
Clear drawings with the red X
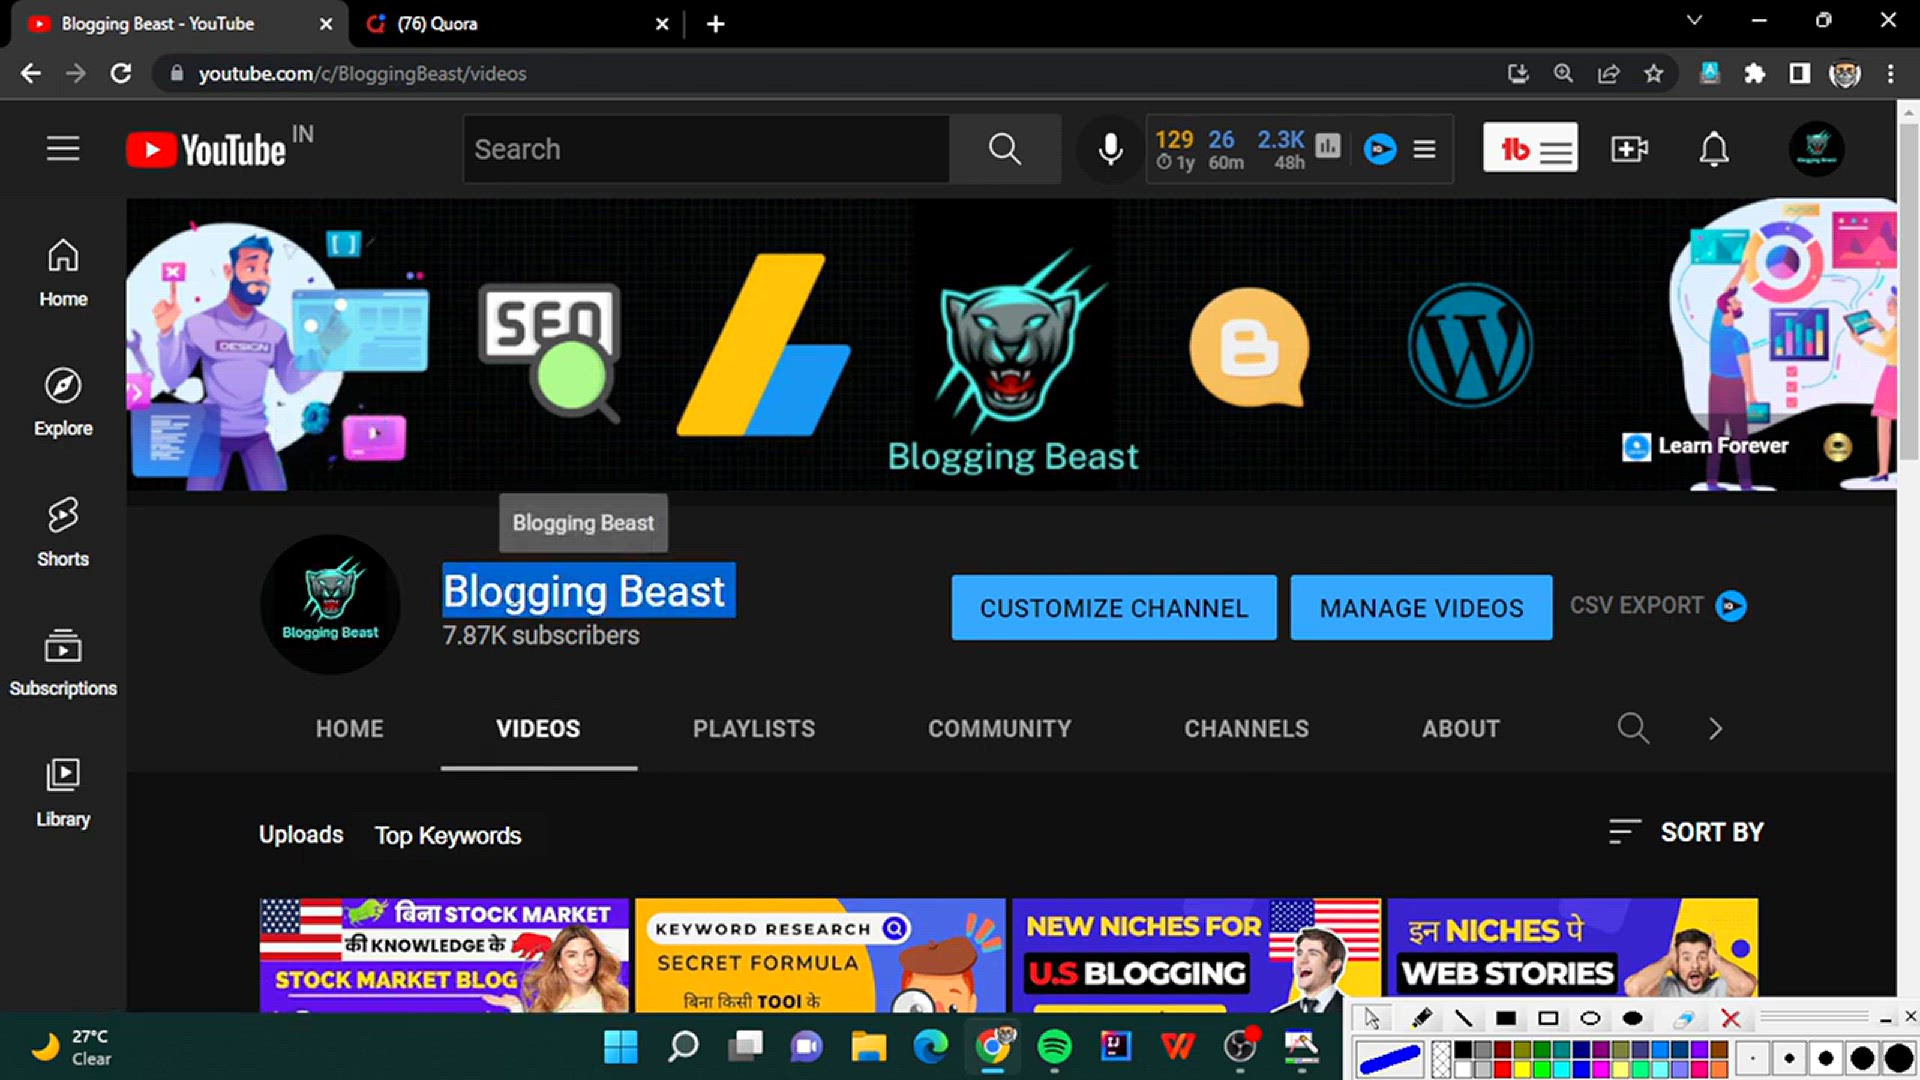coord(1730,1018)
